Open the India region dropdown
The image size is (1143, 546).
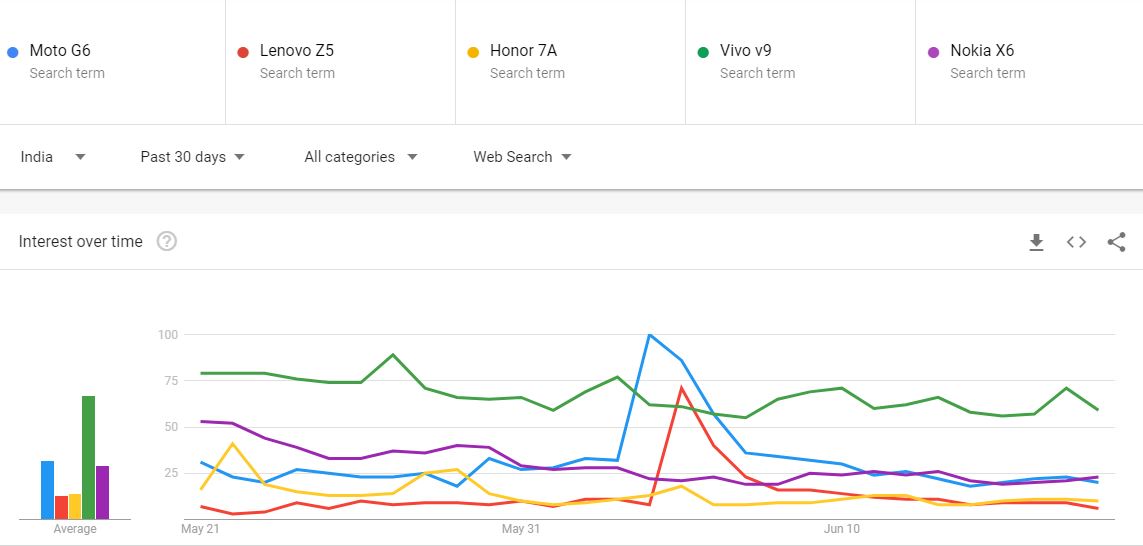point(53,157)
